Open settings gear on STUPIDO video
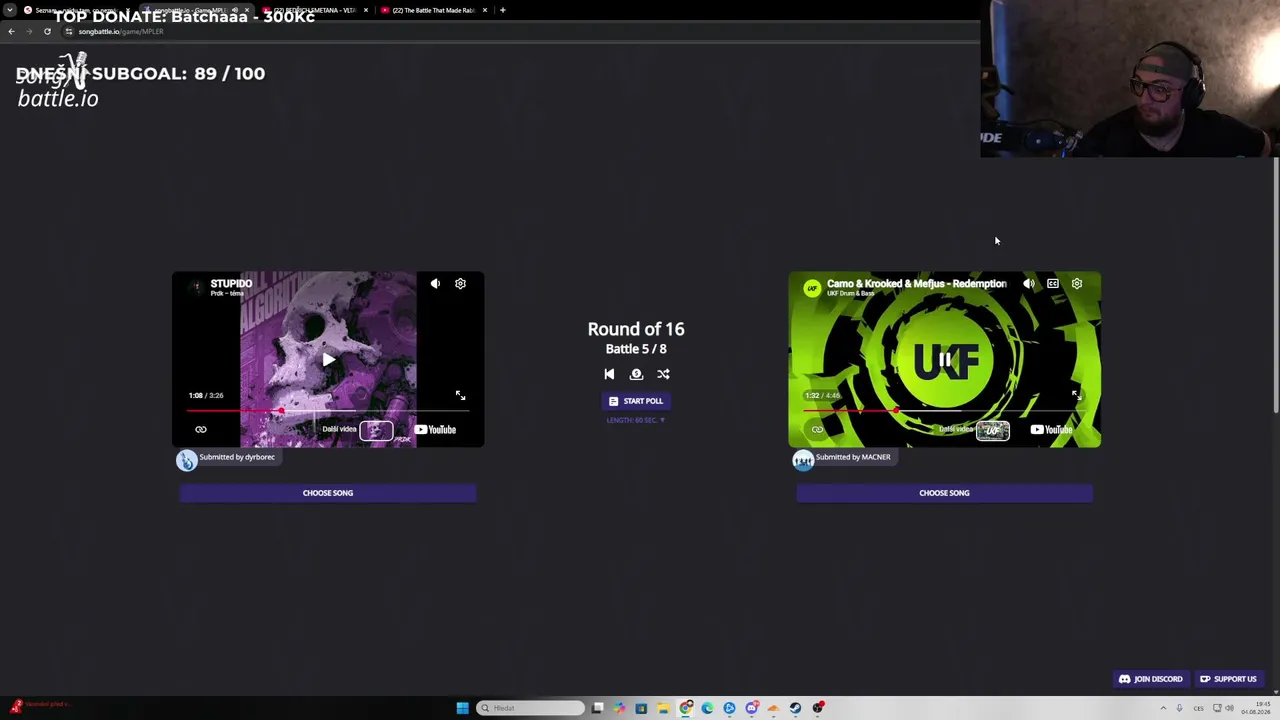This screenshot has height=720, width=1280. pyautogui.click(x=460, y=284)
